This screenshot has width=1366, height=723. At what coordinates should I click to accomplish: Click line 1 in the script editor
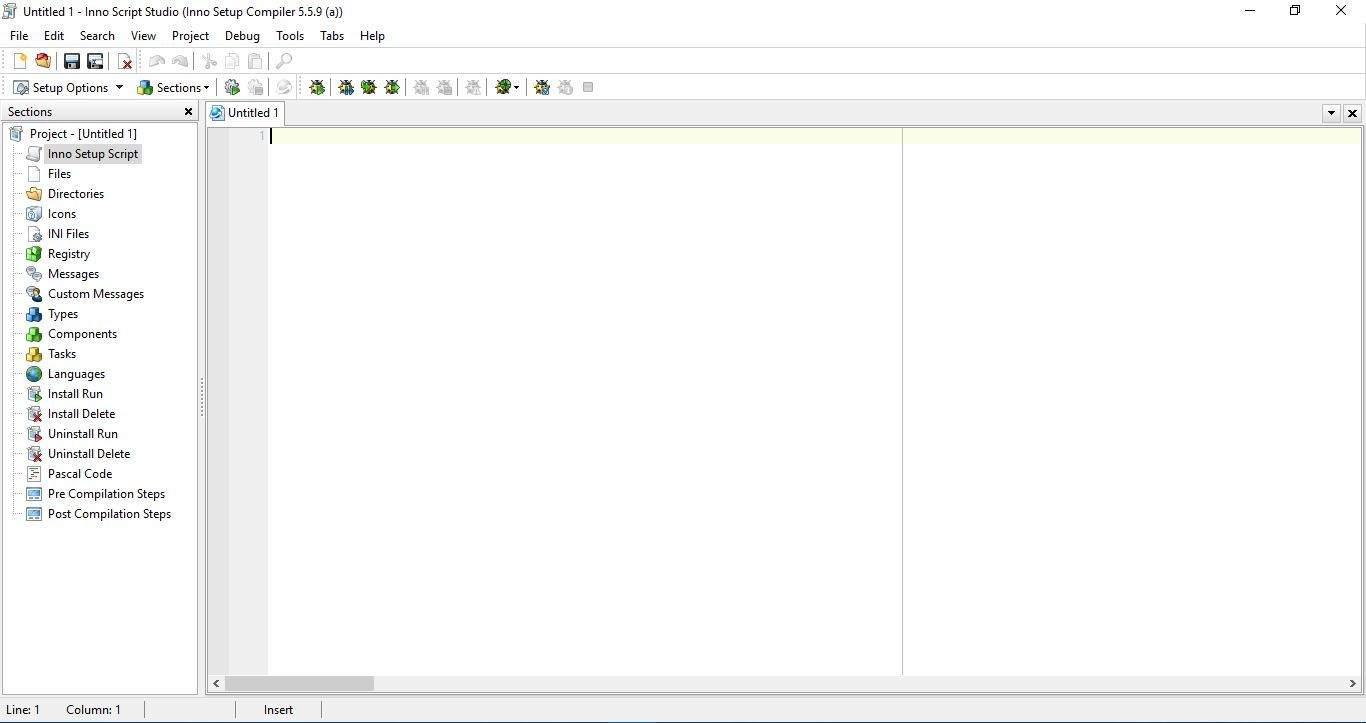814,136
